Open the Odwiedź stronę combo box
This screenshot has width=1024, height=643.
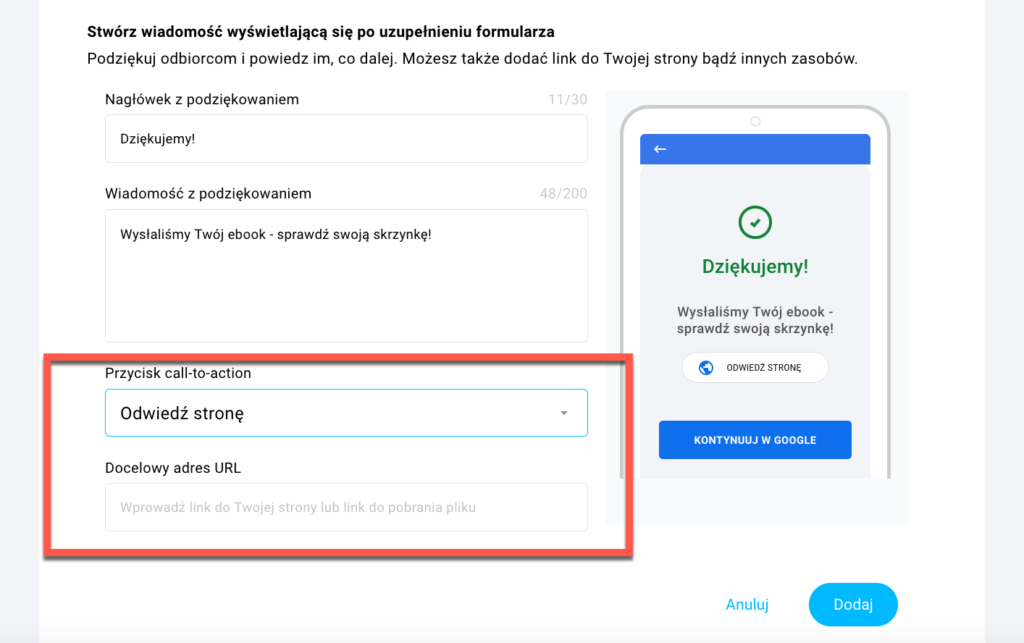(x=346, y=413)
